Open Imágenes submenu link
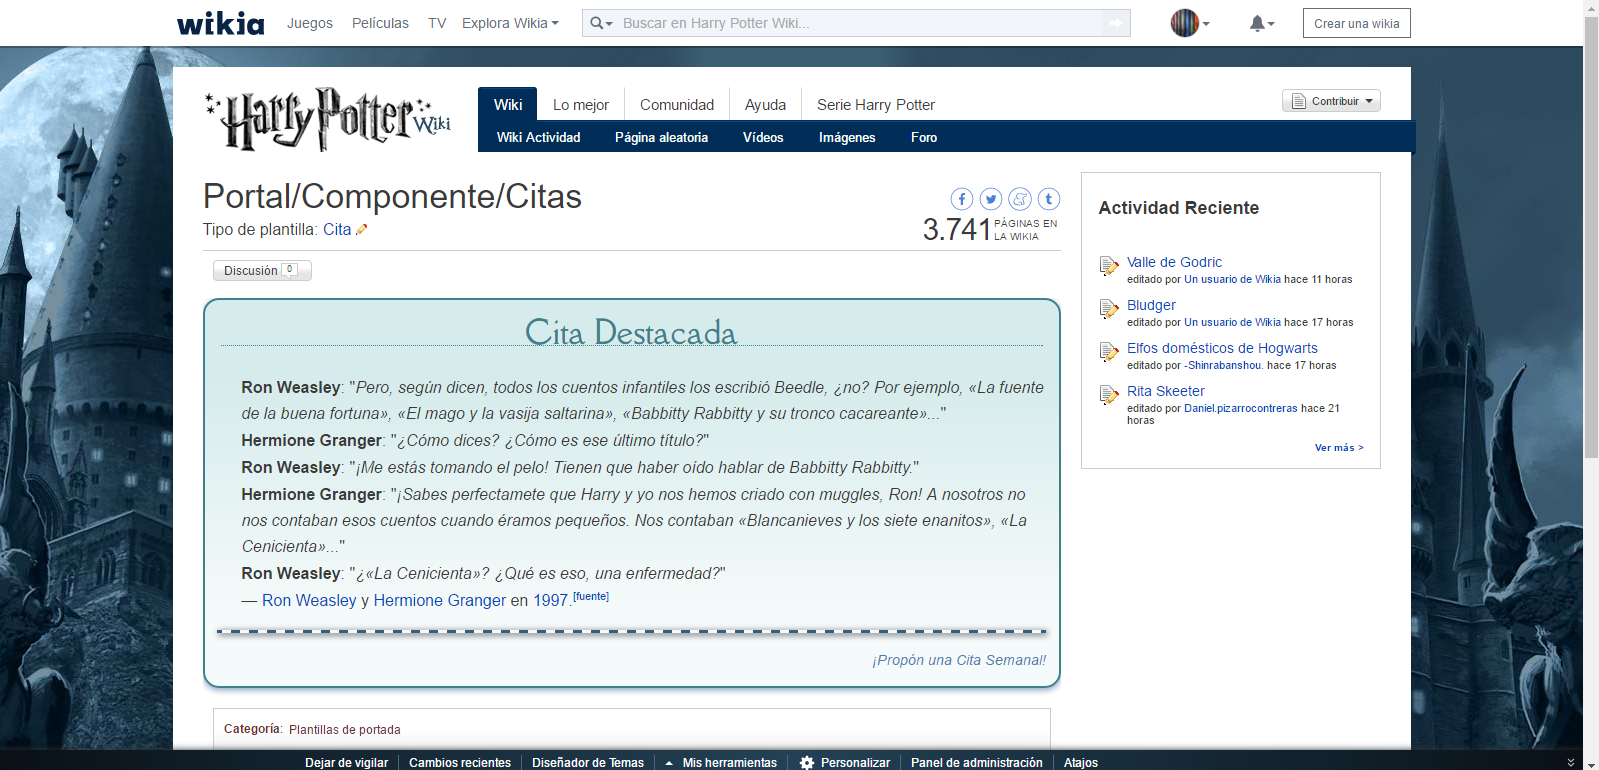 (x=847, y=137)
